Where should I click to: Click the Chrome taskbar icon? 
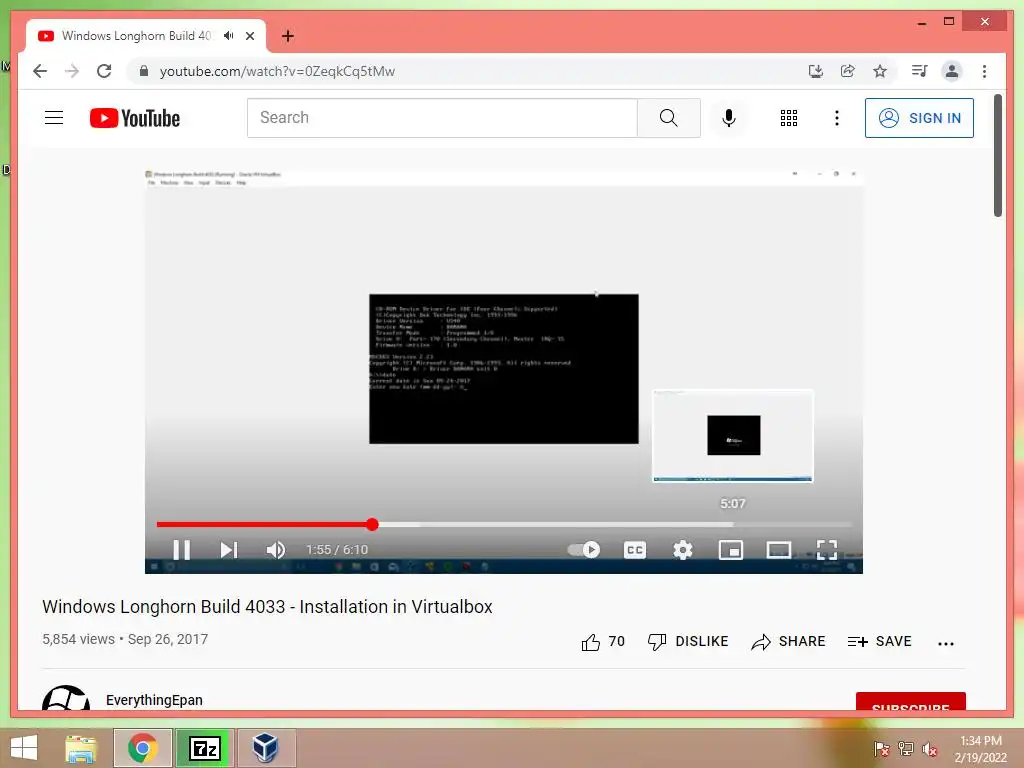[x=142, y=748]
